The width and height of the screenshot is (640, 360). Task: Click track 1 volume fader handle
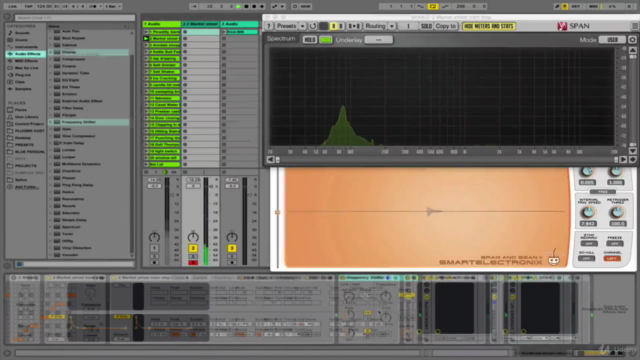pos(172,195)
